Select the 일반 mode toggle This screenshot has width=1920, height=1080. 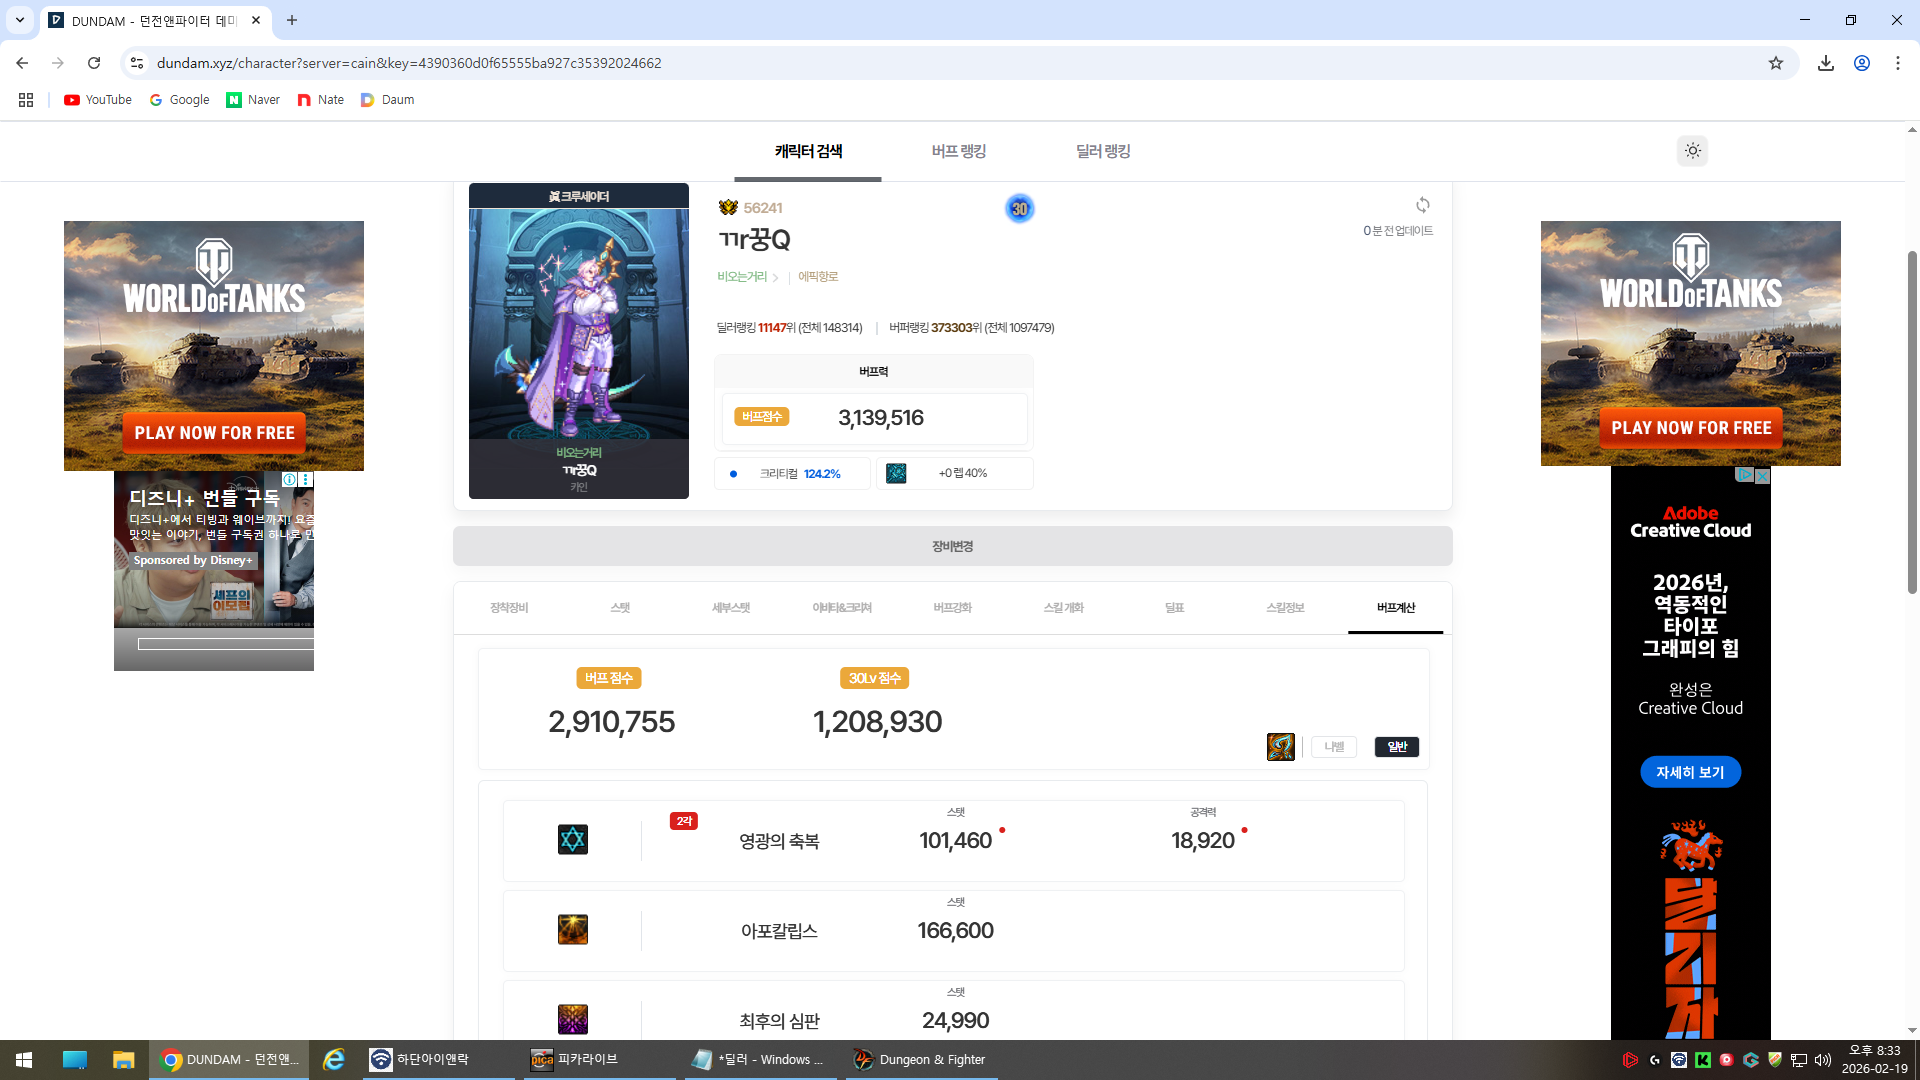(x=1396, y=747)
